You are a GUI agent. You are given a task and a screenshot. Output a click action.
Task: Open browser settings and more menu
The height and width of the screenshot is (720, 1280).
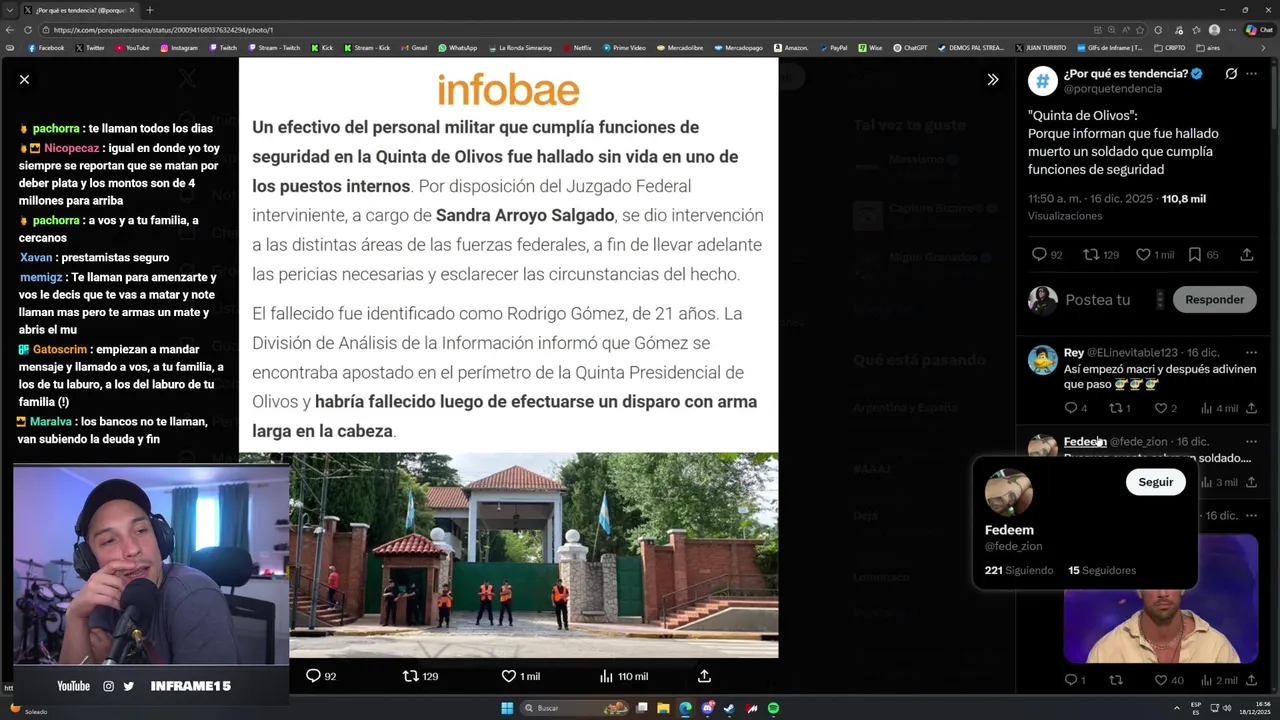point(1232,30)
